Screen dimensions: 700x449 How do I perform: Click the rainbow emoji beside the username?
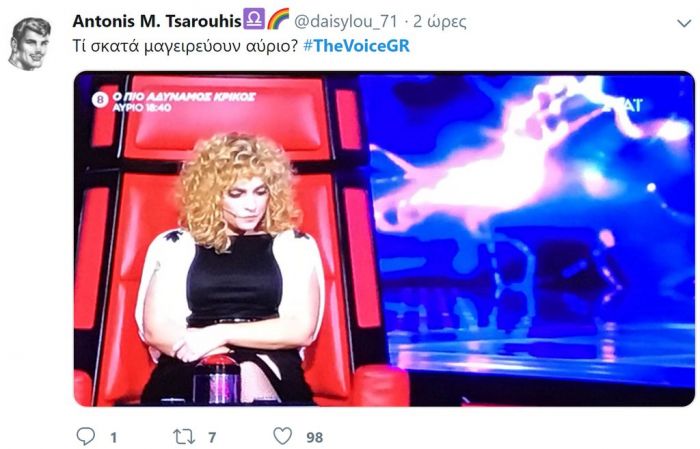pyautogui.click(x=278, y=20)
